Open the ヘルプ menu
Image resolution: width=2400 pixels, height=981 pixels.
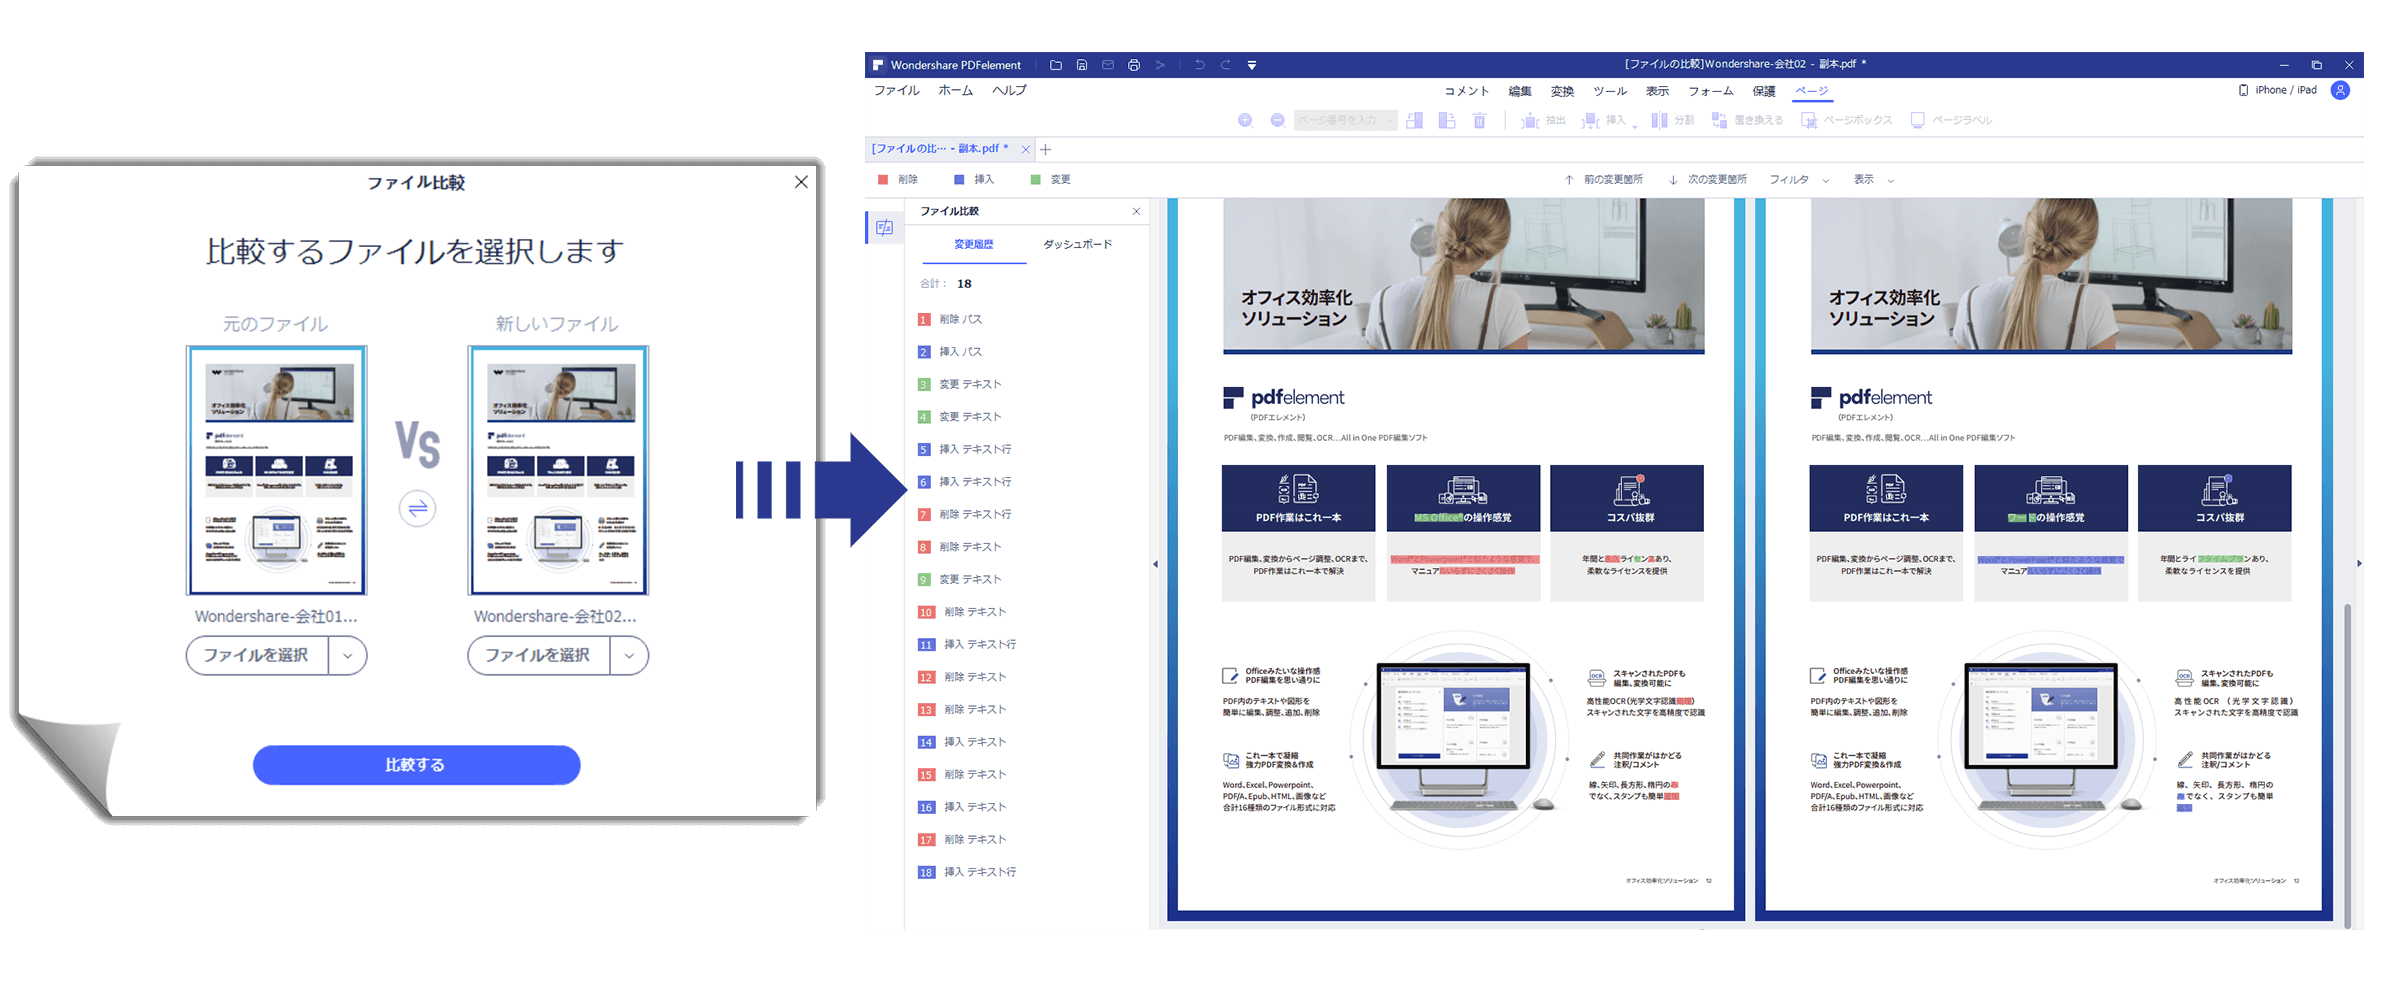point(1009,90)
